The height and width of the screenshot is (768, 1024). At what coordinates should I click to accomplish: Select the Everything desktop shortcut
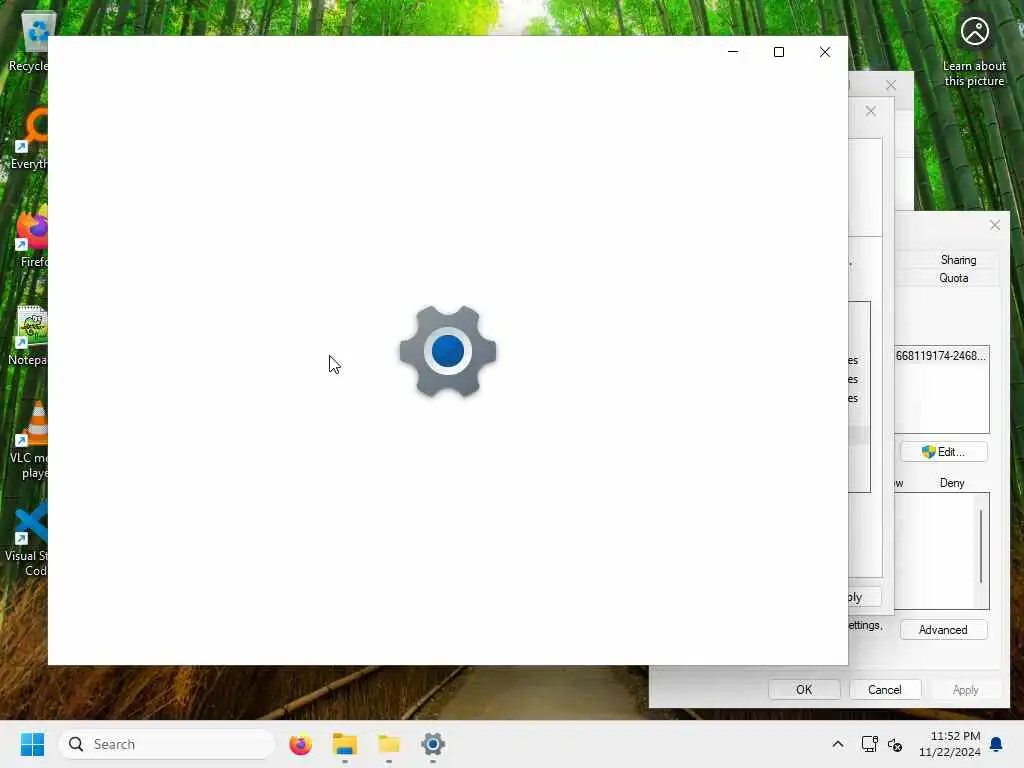[29, 140]
